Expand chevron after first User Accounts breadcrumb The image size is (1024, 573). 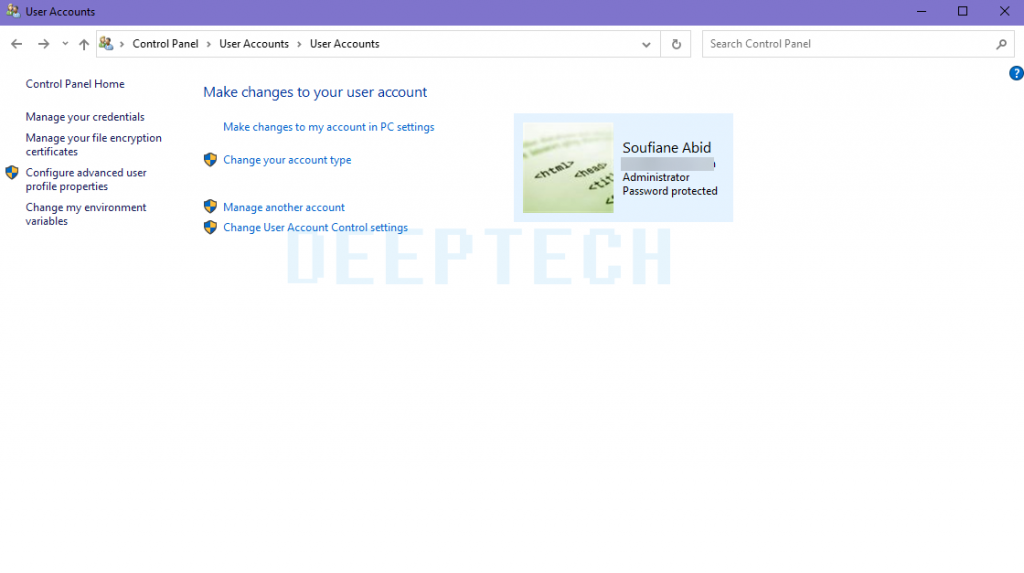[299, 44]
